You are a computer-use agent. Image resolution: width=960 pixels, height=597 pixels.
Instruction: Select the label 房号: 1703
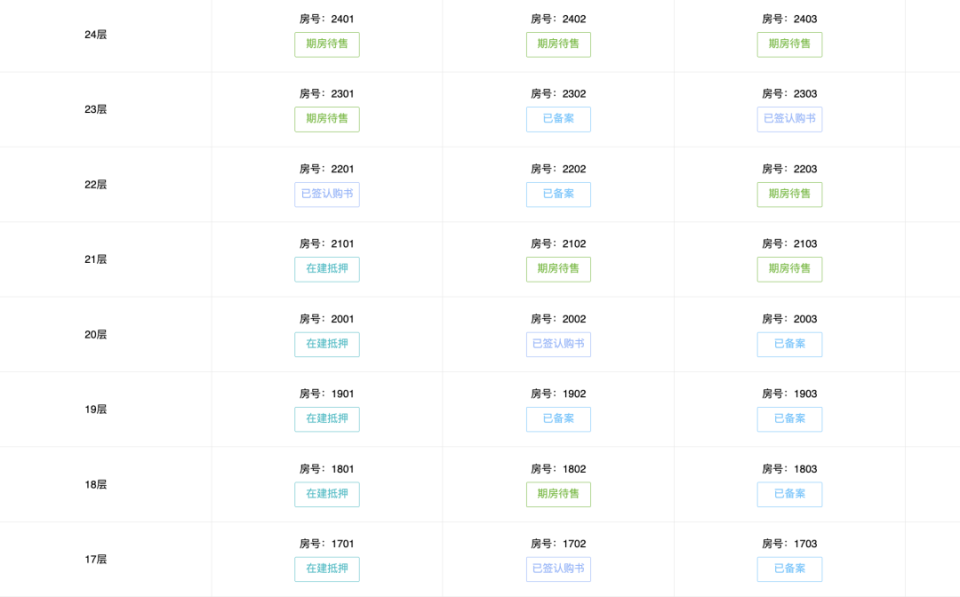coord(790,544)
